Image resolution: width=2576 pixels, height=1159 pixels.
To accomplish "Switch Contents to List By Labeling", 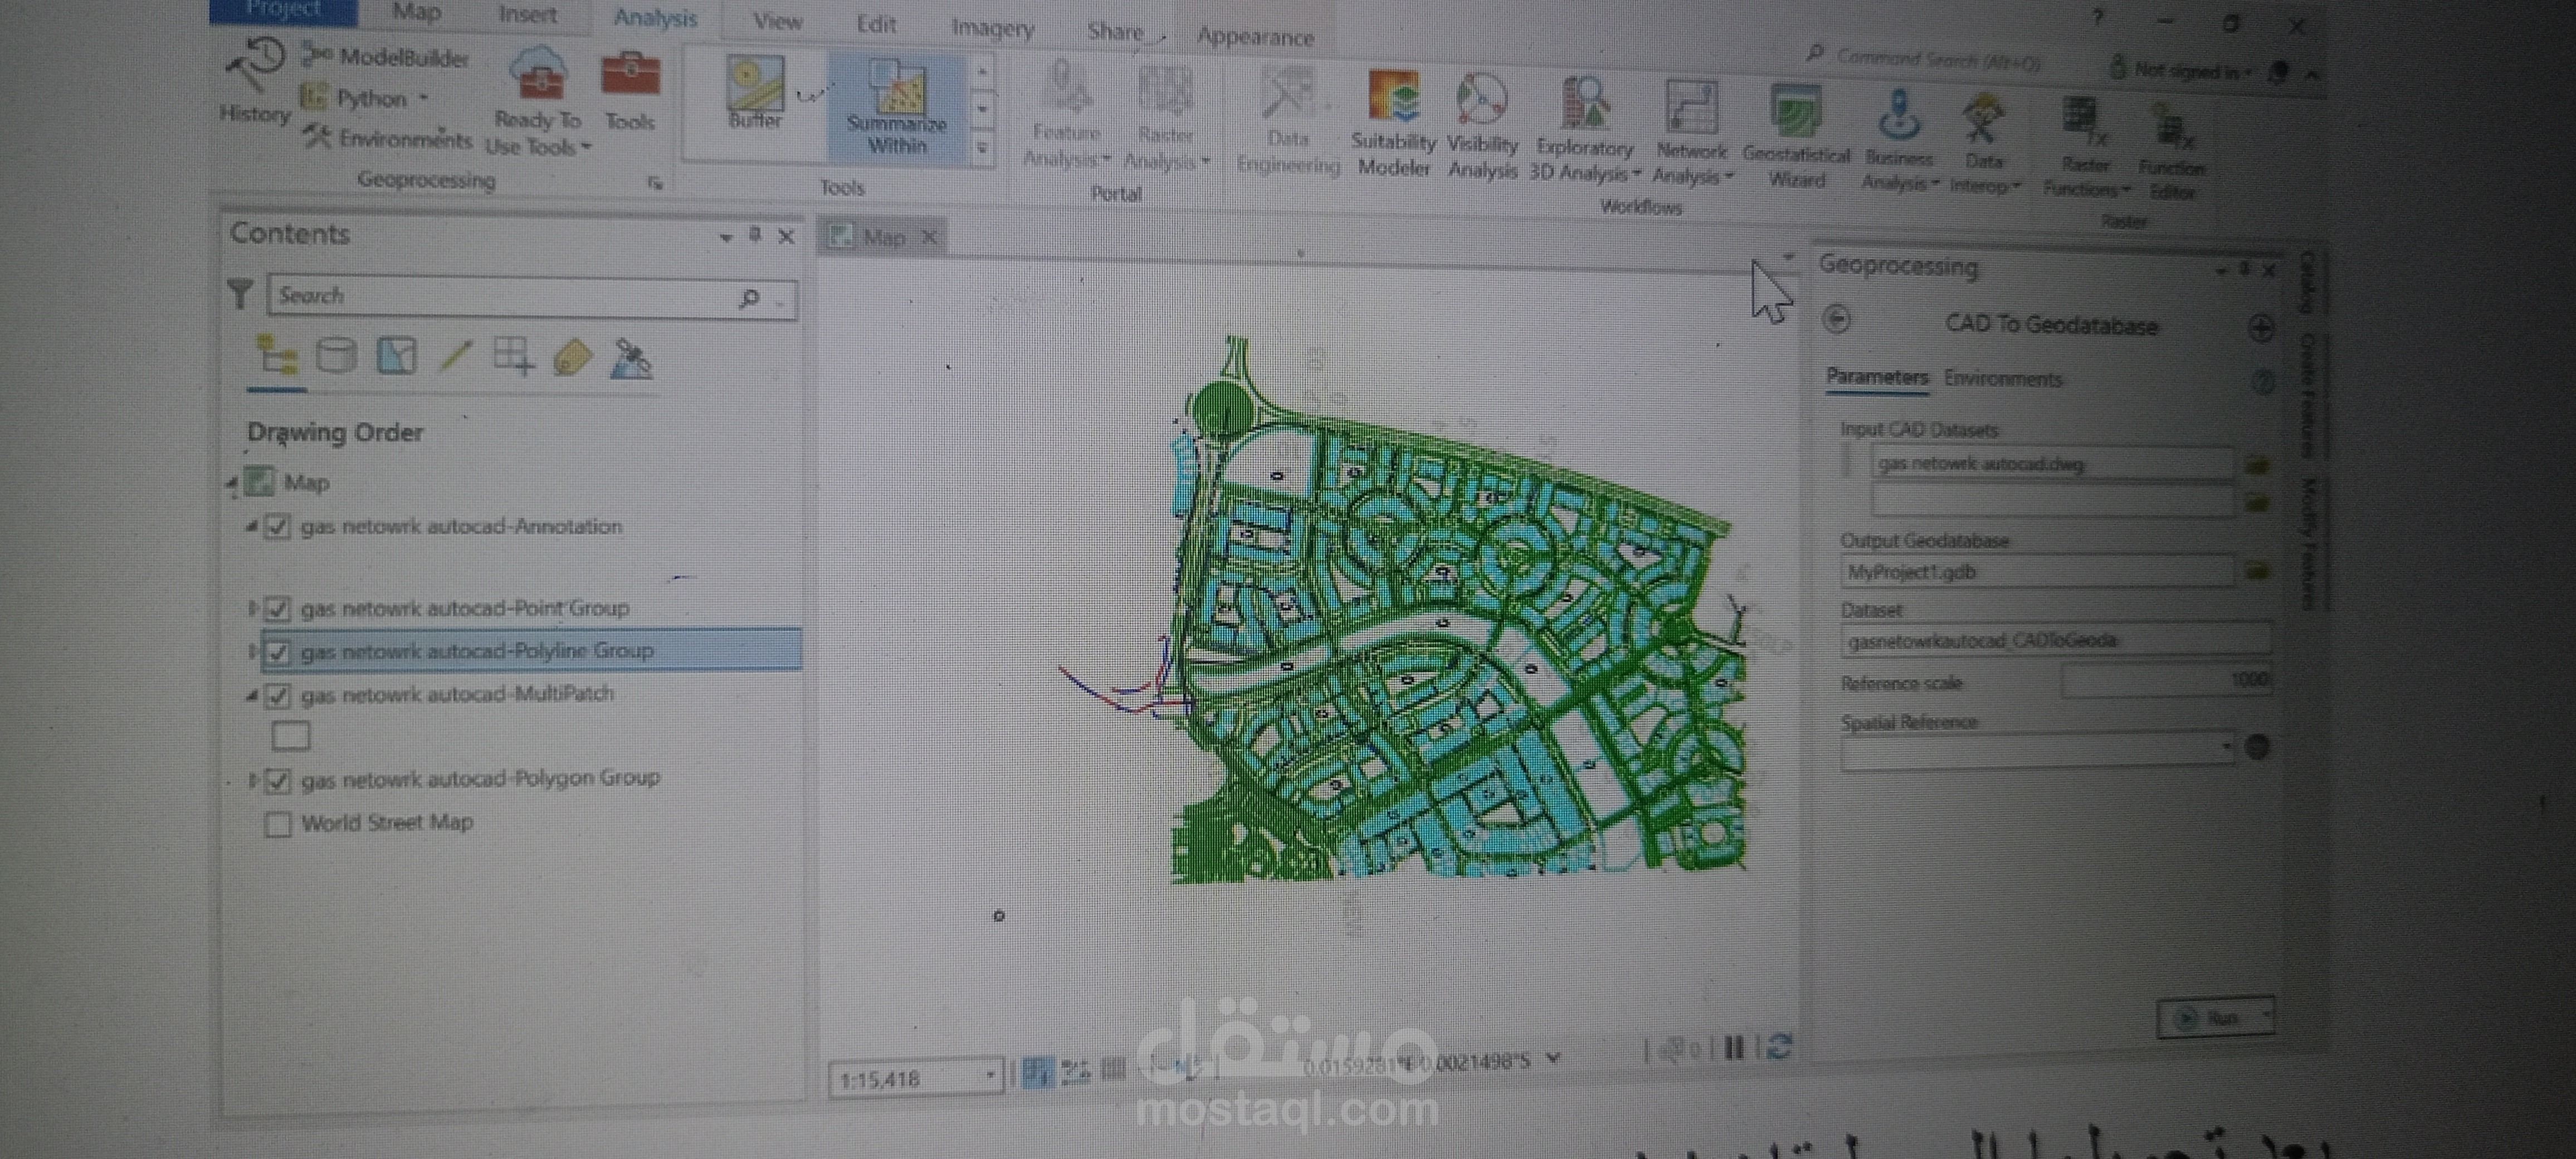I will tap(573, 357).
